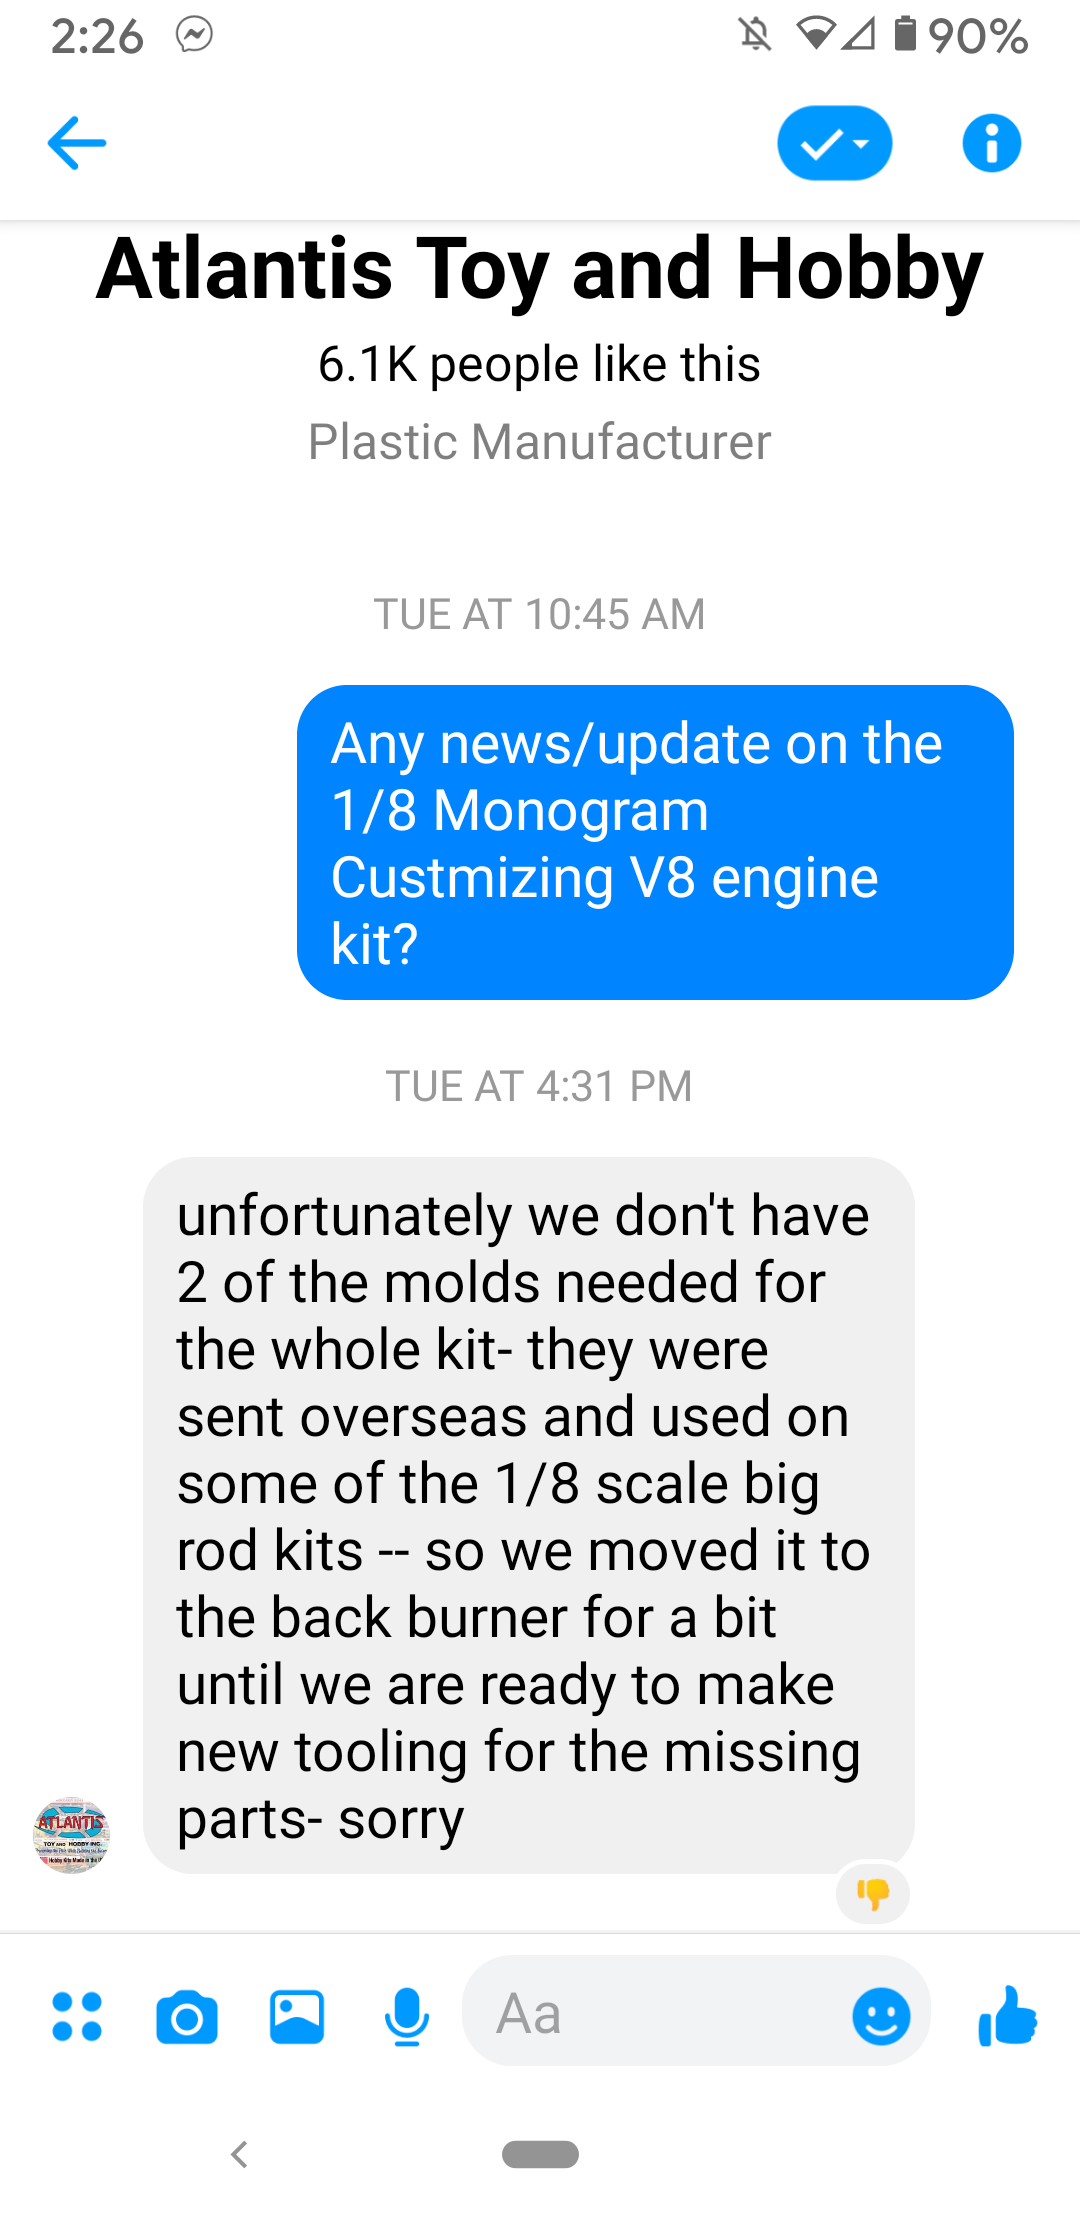View the thumbs down reaction
Viewport: 1080px width, 2220px height.
873,1893
